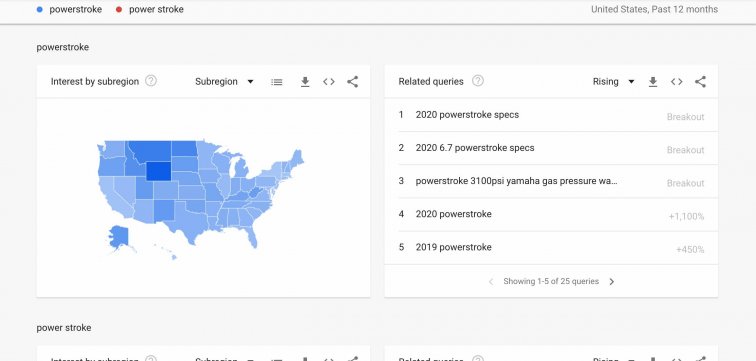Screen dimensions: 756x361
Task: Open help icon beside Related queries
Action: [x=478, y=81]
